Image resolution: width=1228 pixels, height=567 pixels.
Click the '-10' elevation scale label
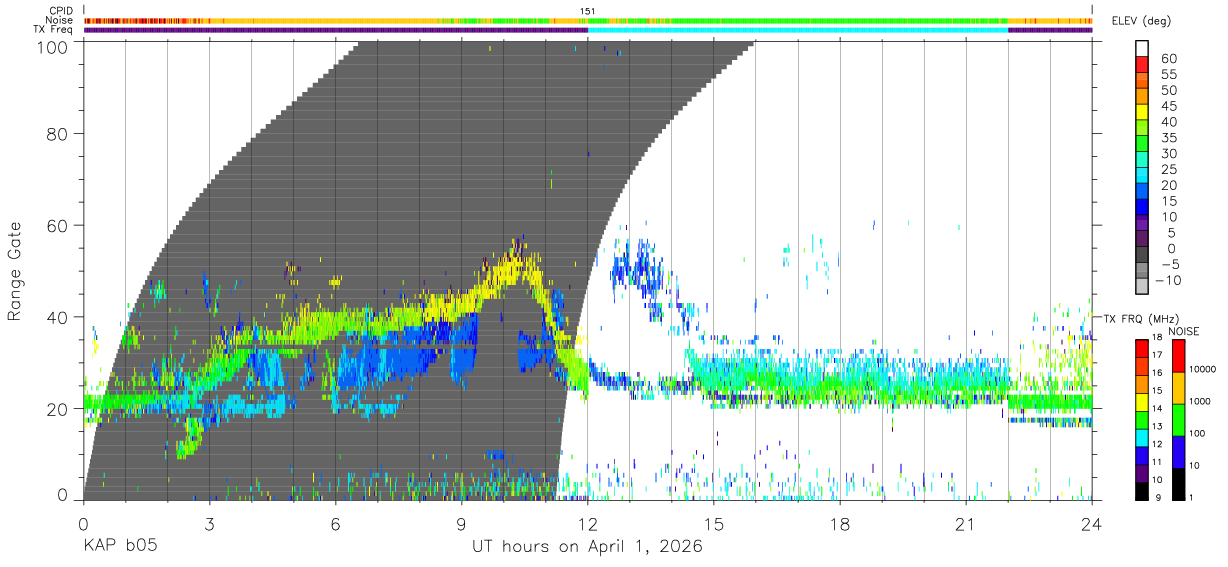coord(1167,280)
